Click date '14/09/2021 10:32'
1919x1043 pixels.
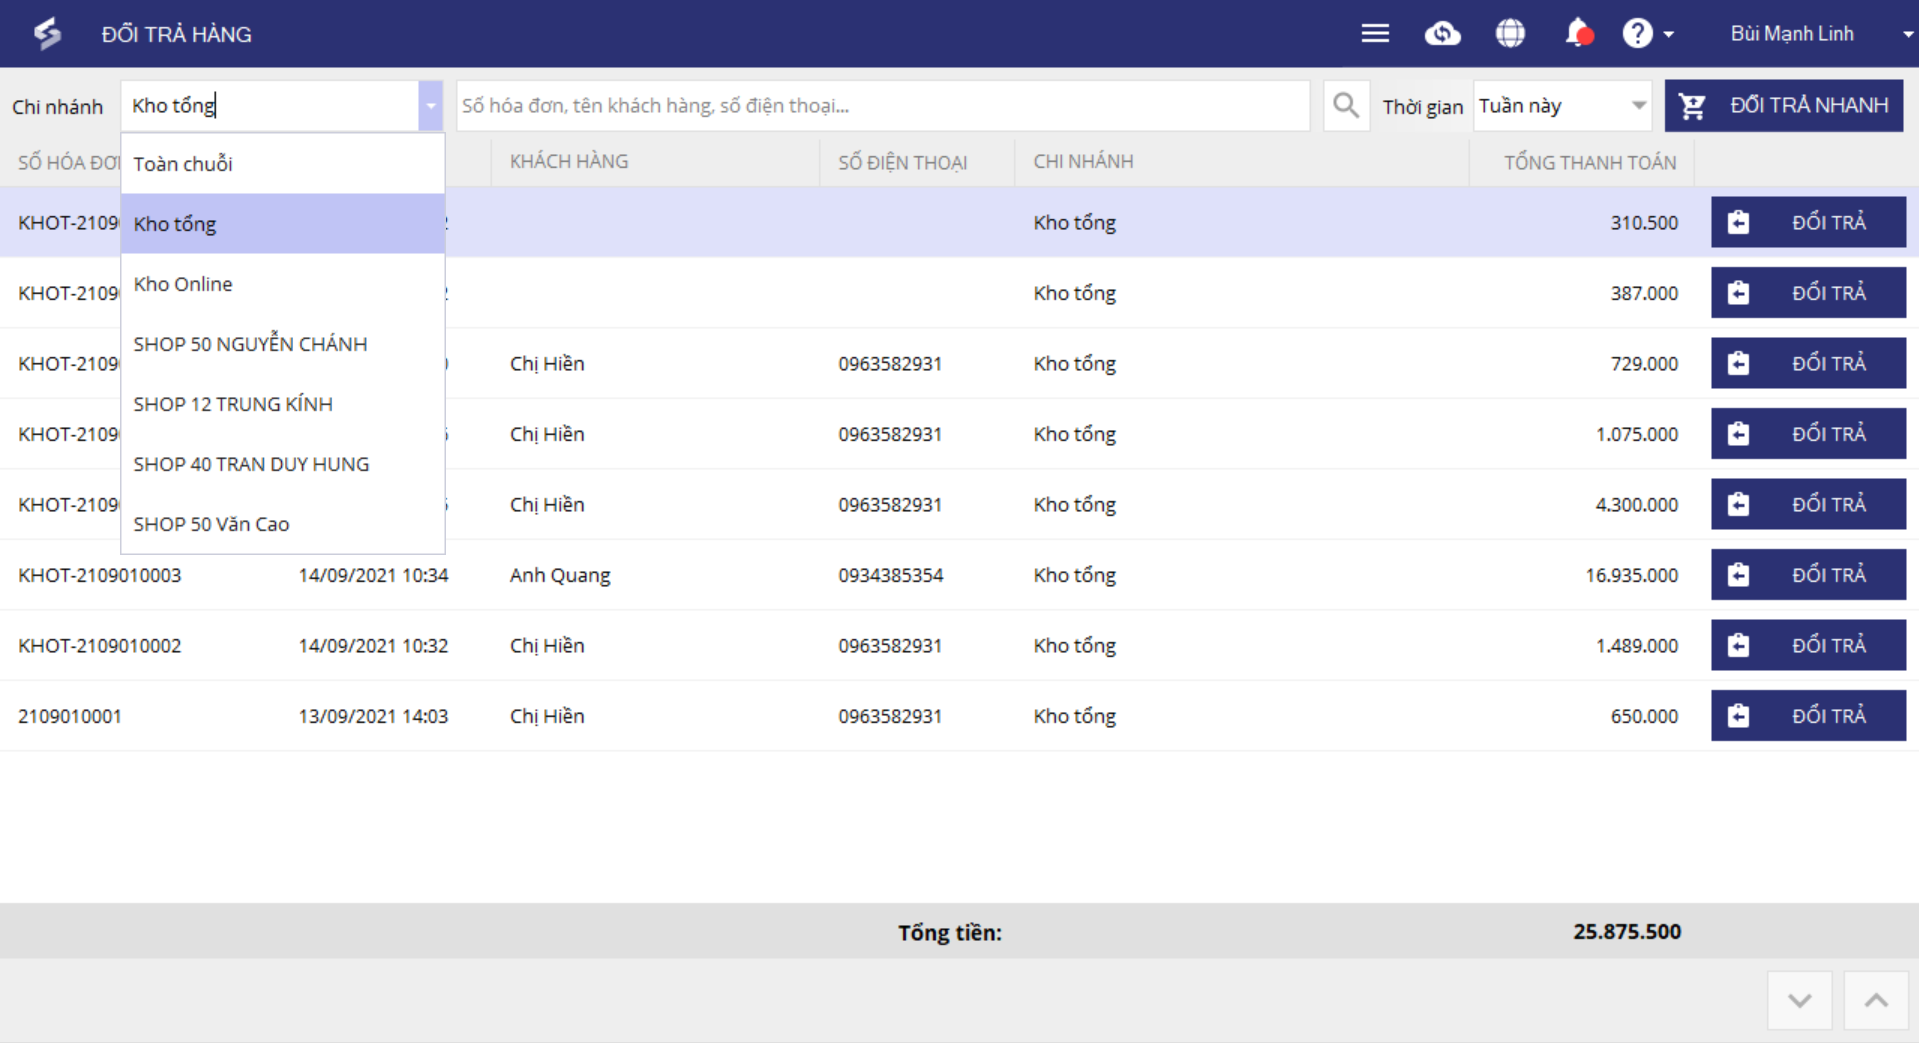coord(373,646)
